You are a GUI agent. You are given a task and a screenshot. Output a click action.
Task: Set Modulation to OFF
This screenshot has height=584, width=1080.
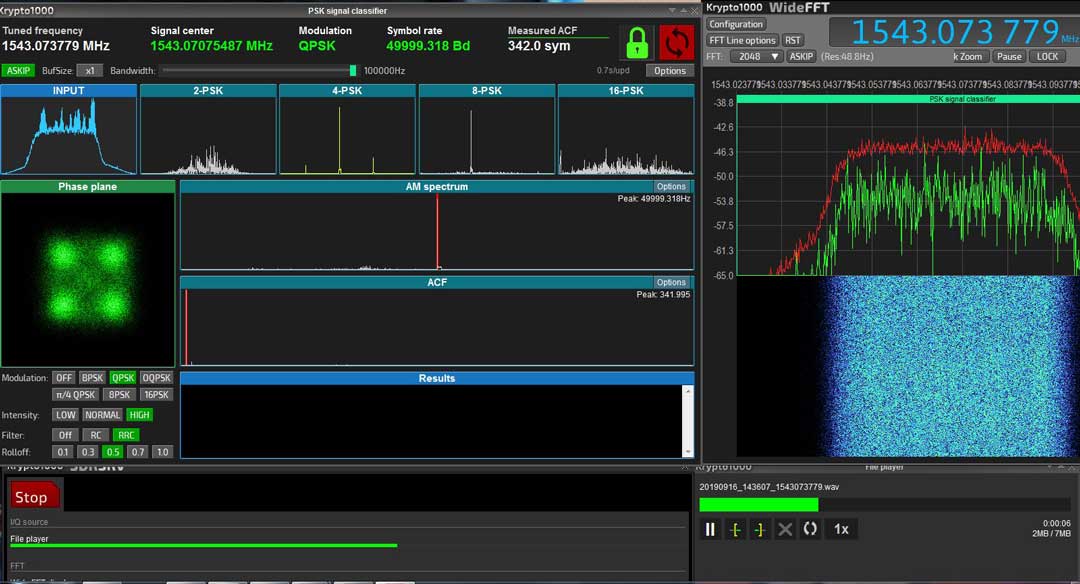point(64,377)
